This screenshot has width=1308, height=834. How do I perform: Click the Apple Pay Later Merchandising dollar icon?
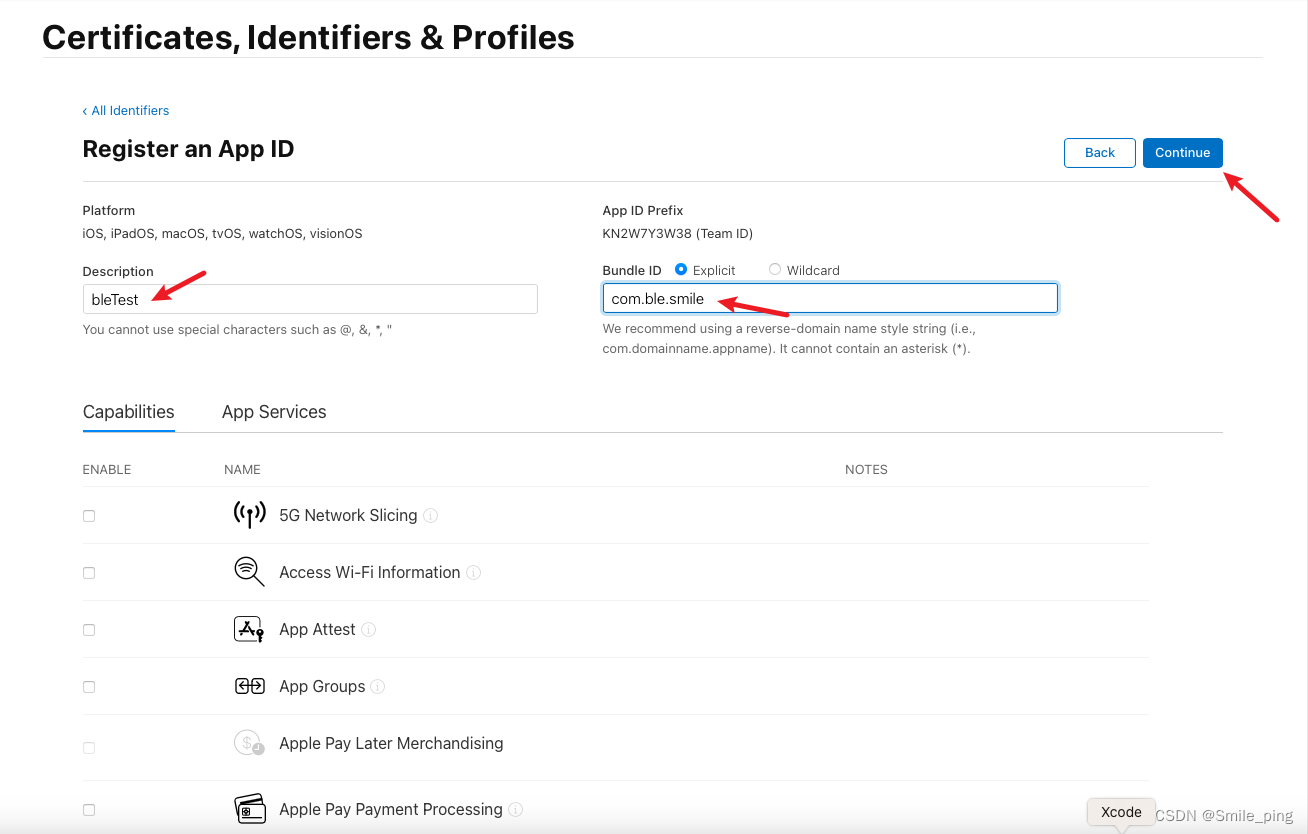(249, 743)
